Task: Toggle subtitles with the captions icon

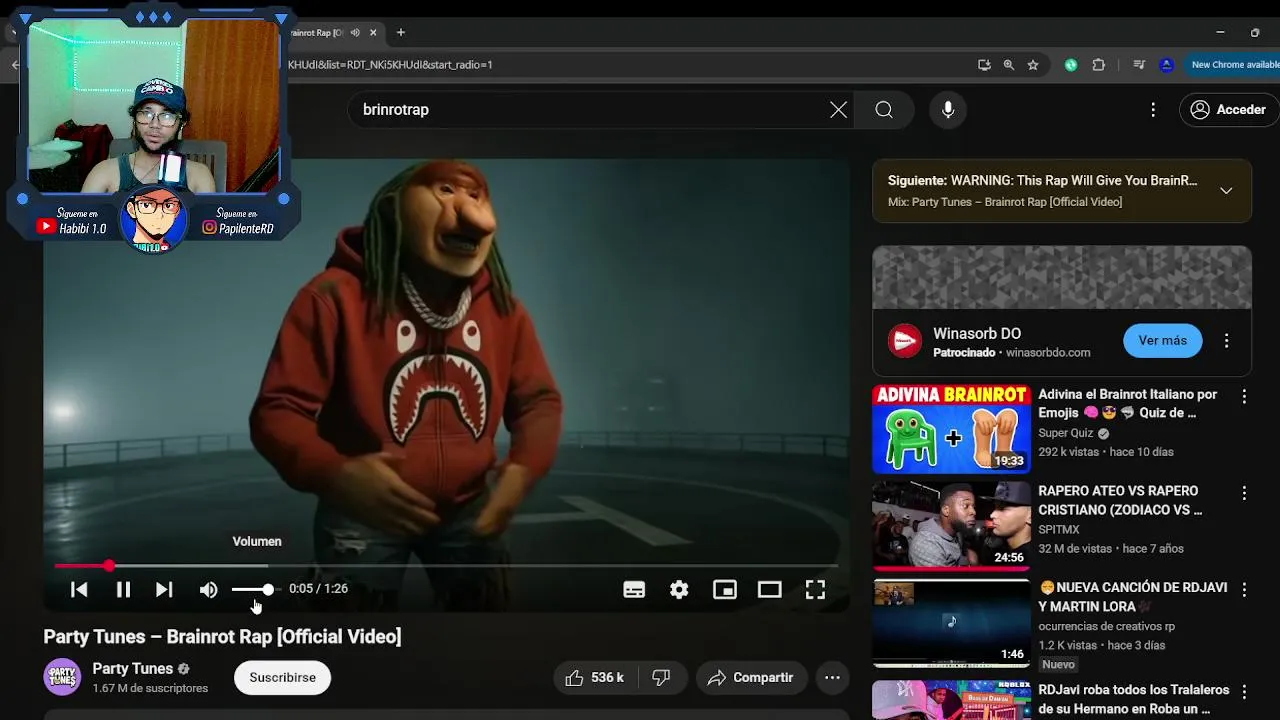Action: click(x=634, y=590)
